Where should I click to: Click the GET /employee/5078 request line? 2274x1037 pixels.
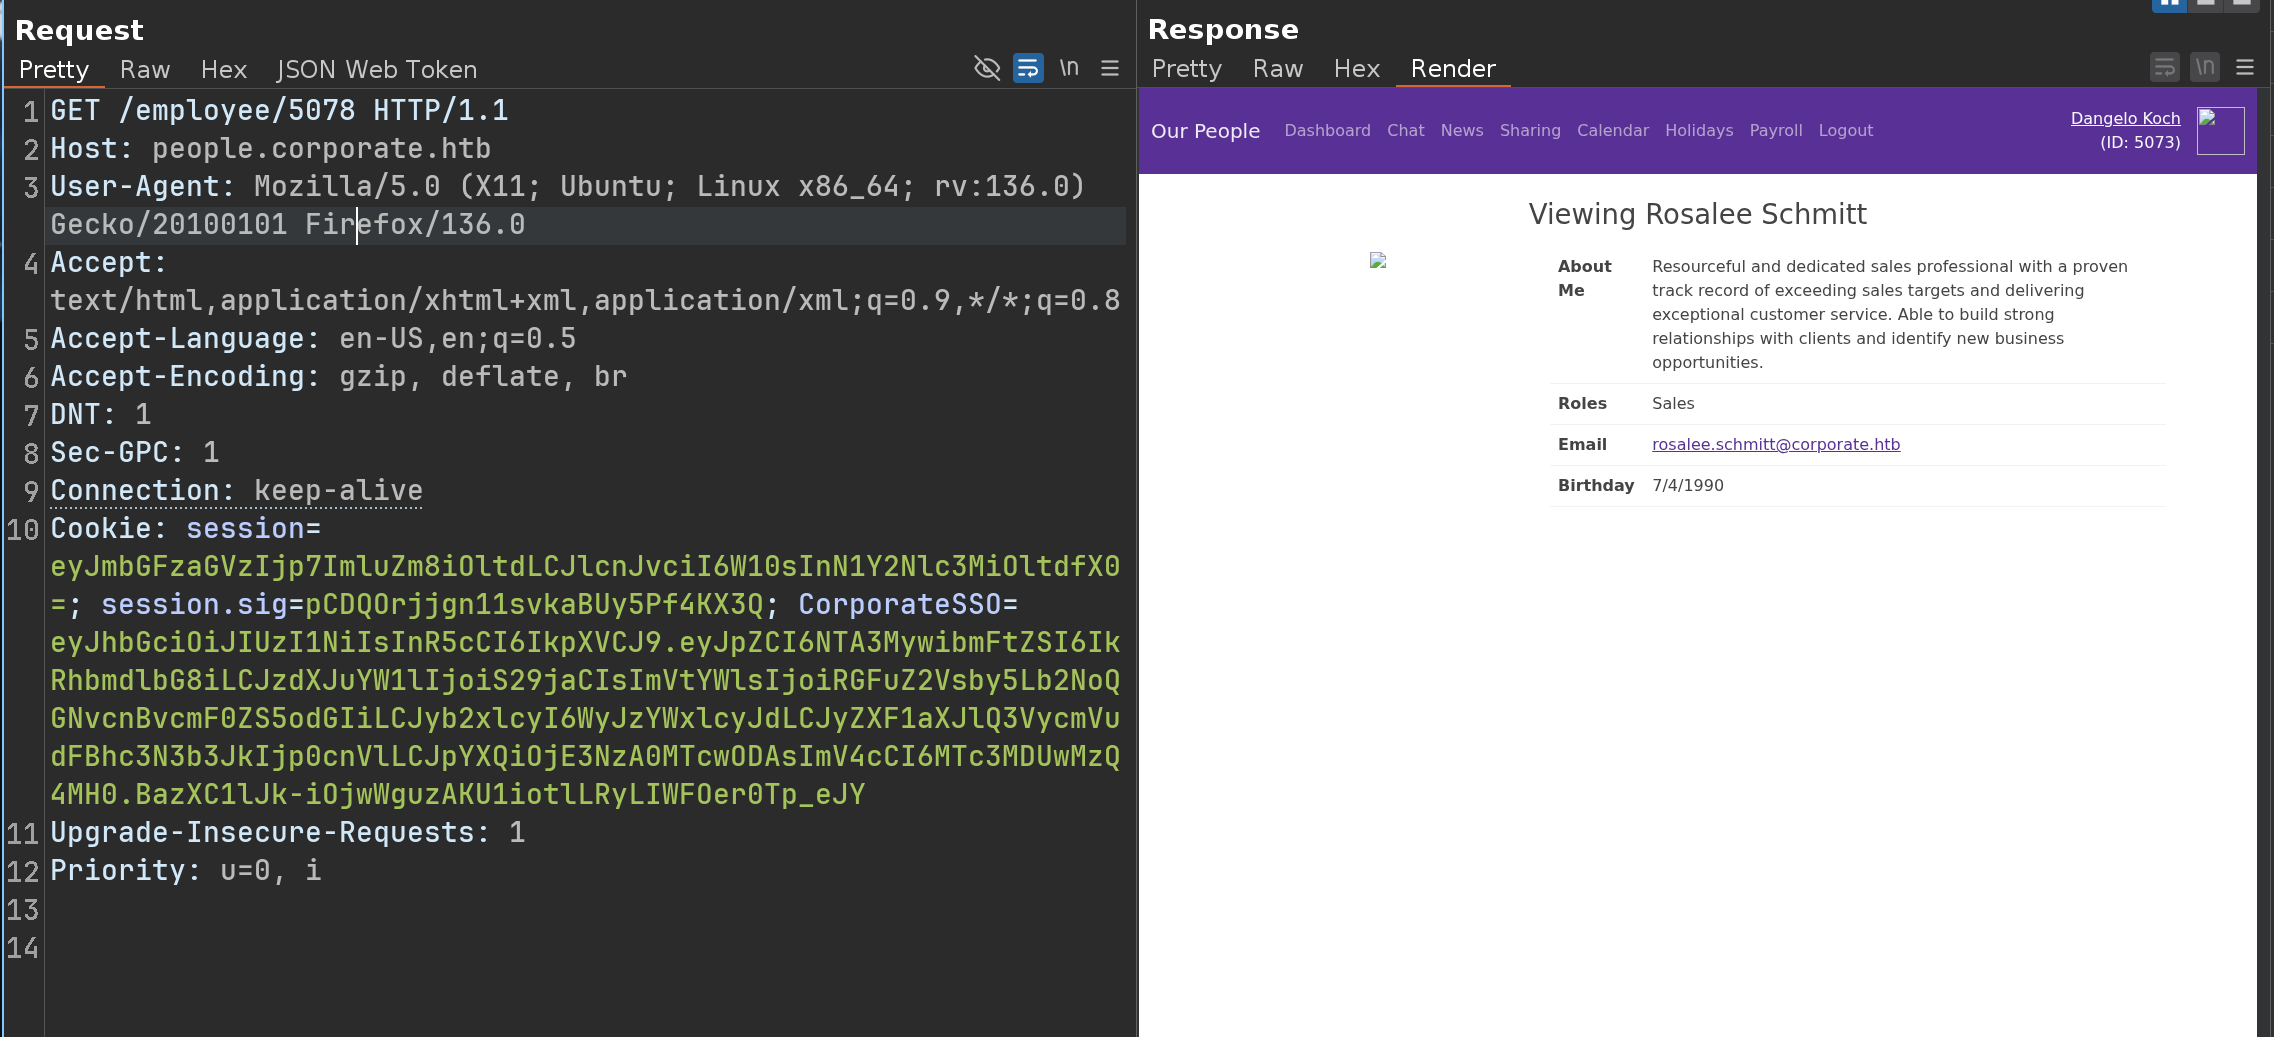(280, 110)
